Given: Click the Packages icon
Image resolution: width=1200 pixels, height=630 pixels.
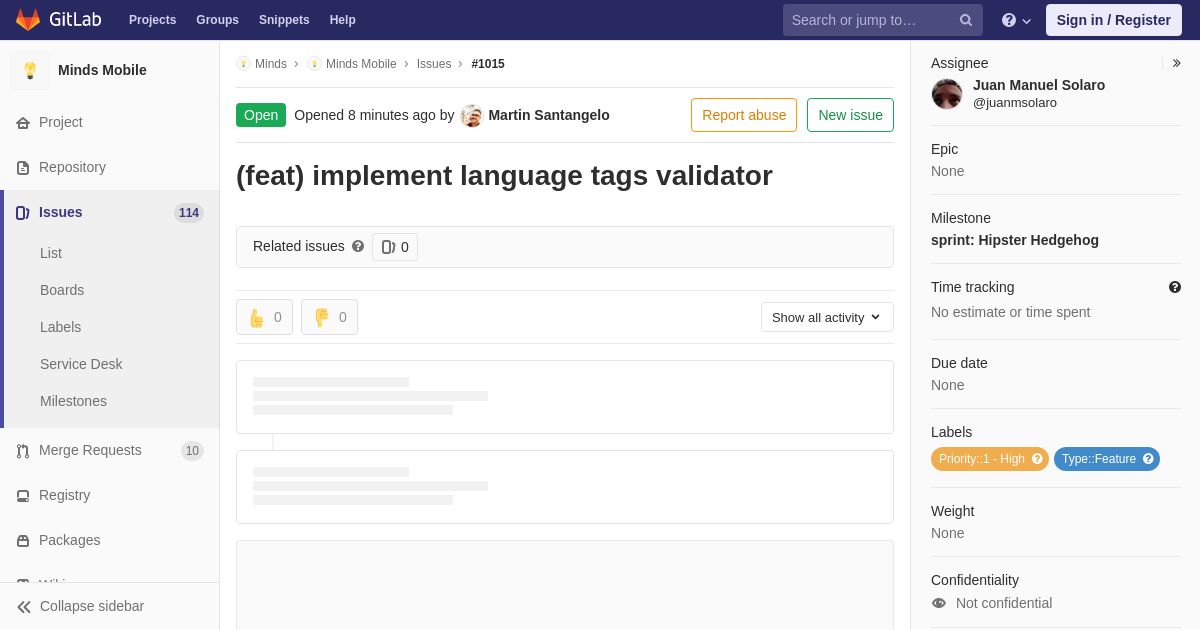Looking at the screenshot, I should pyautogui.click(x=23, y=541).
